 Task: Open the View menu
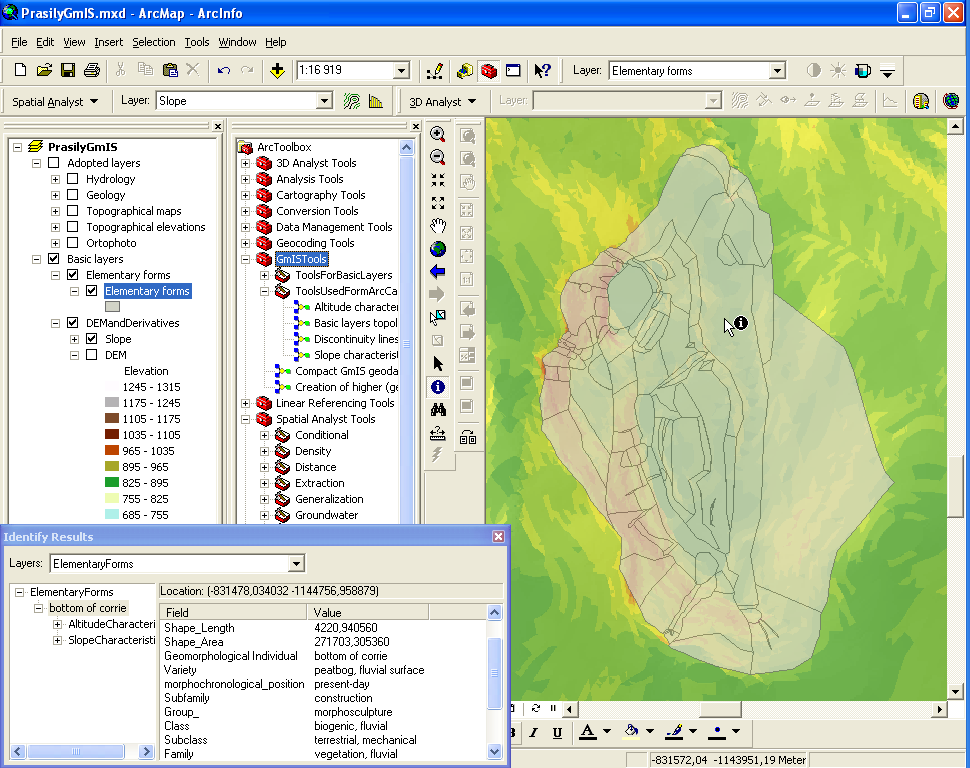tap(74, 42)
